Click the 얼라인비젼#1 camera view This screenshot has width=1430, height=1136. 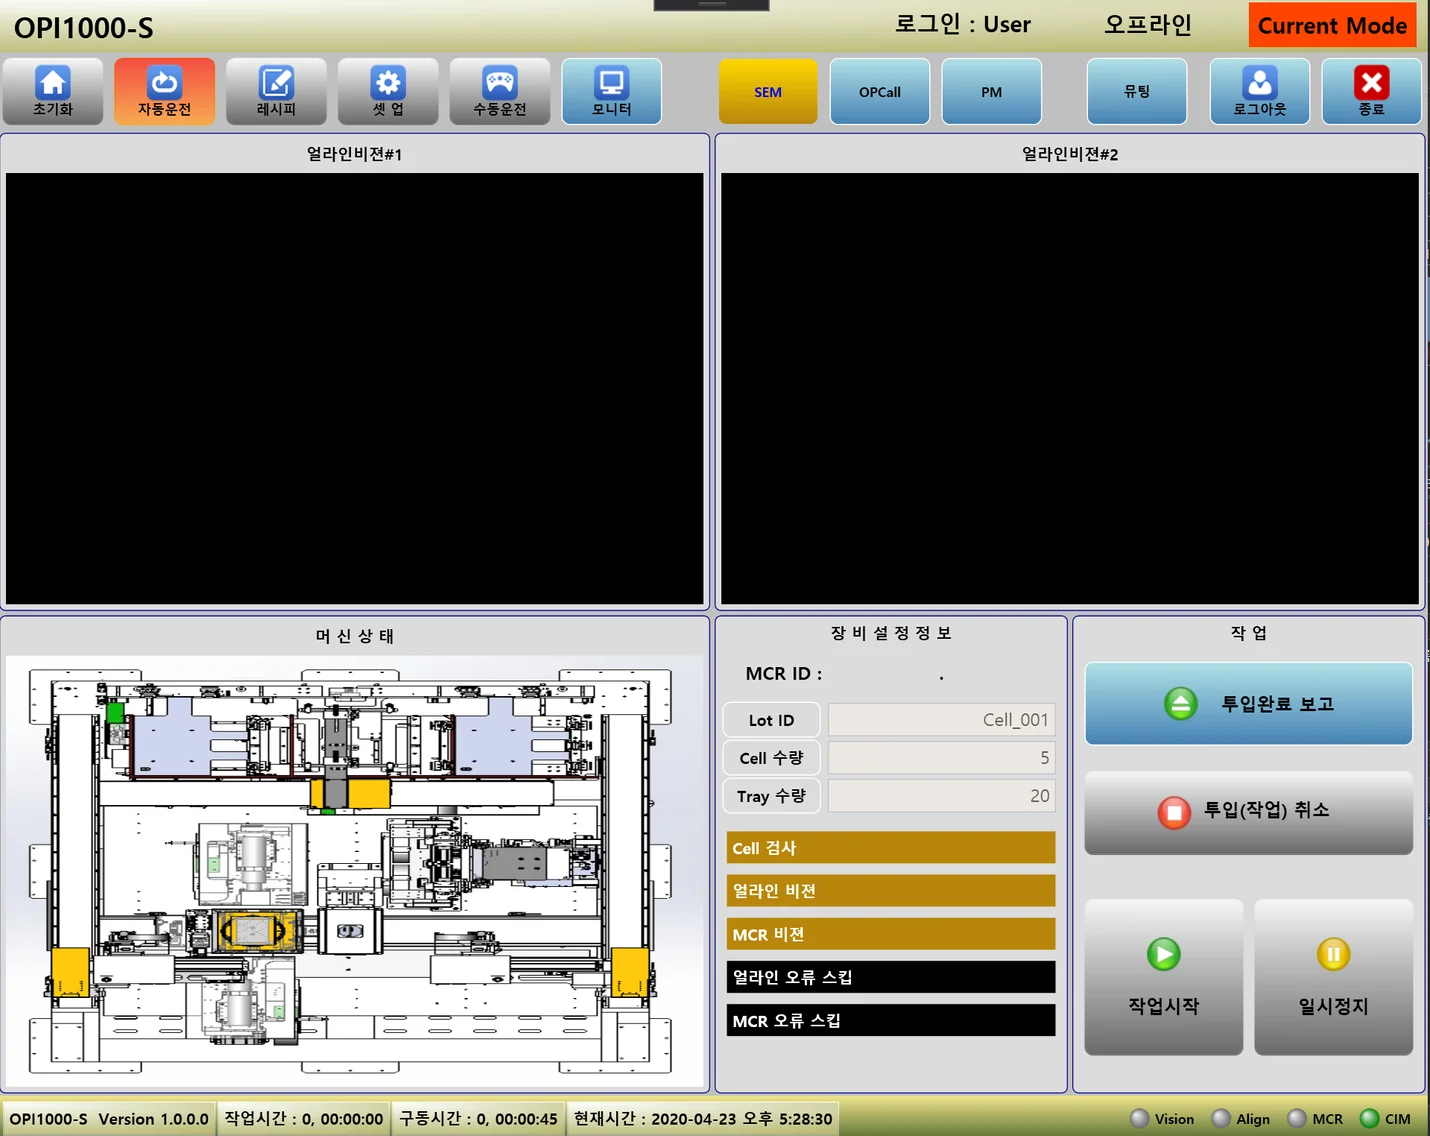[x=355, y=389]
